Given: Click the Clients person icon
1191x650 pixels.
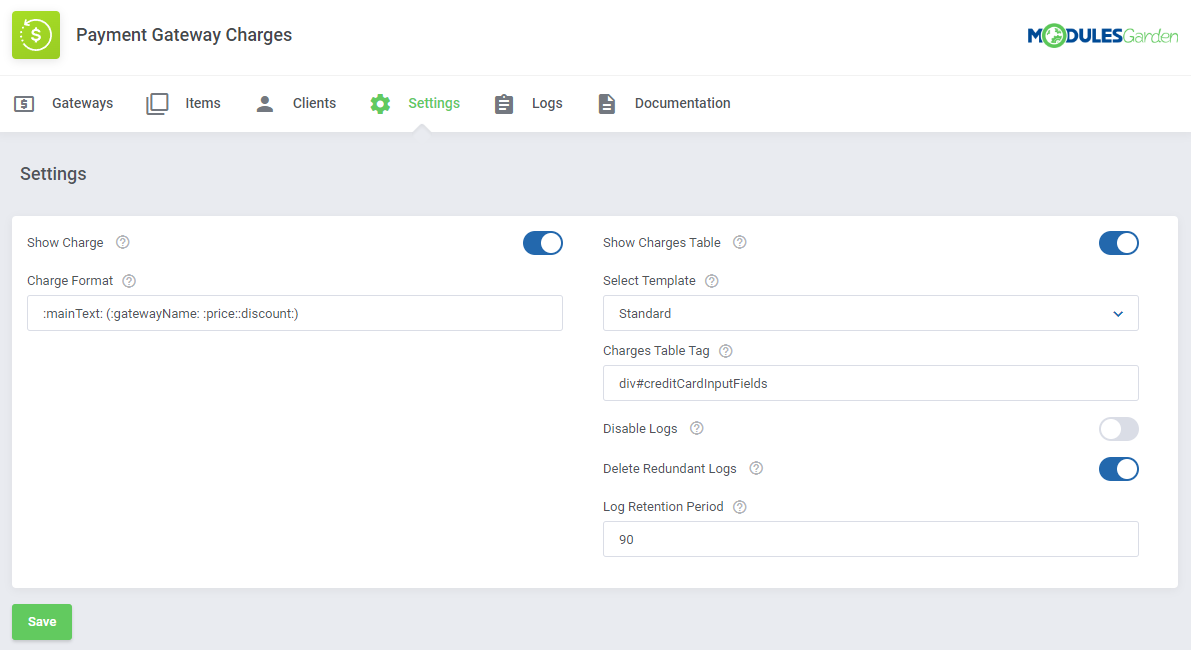Looking at the screenshot, I should point(264,103).
